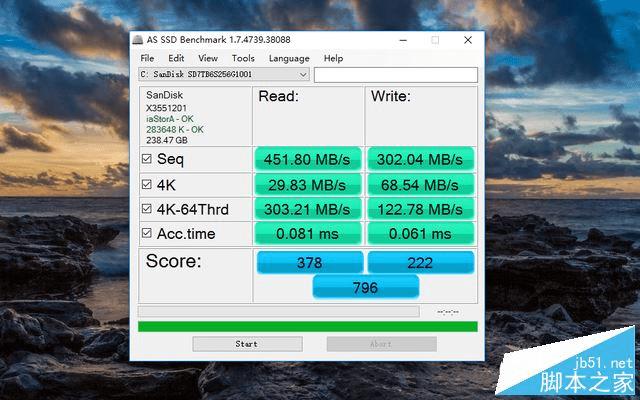The height and width of the screenshot is (400, 640).
Task: Open the Tools menu
Action: (x=243, y=58)
